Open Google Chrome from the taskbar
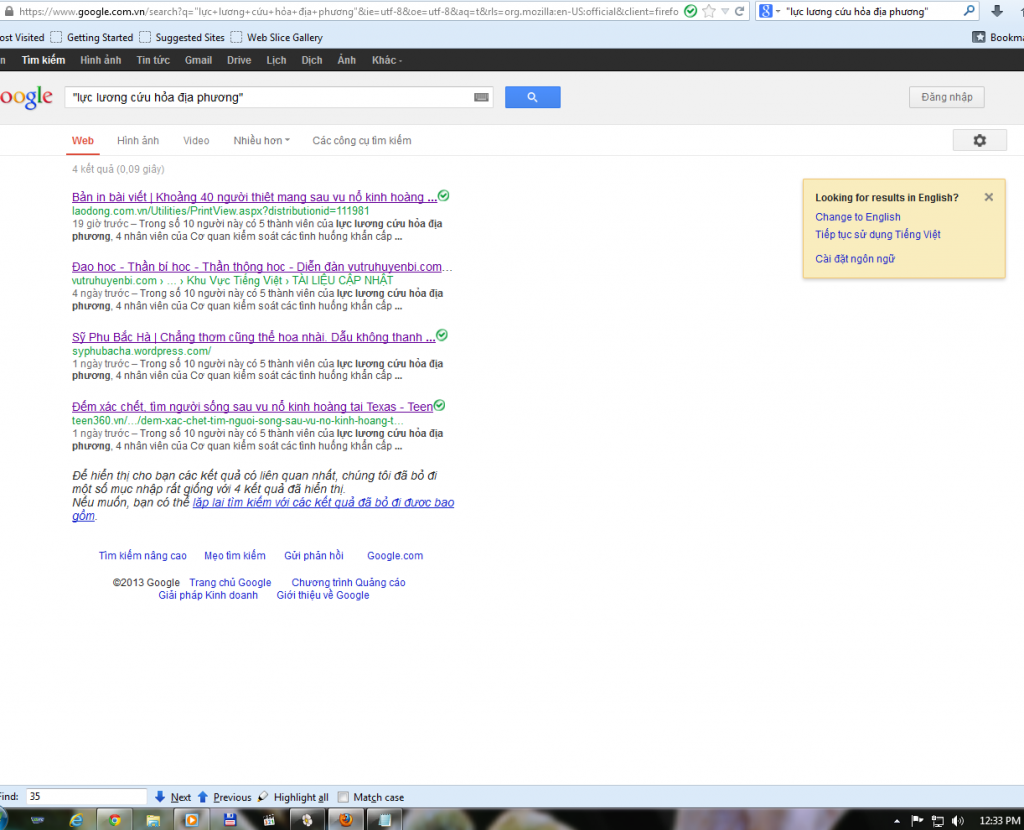This screenshot has width=1024, height=830. pyautogui.click(x=115, y=820)
